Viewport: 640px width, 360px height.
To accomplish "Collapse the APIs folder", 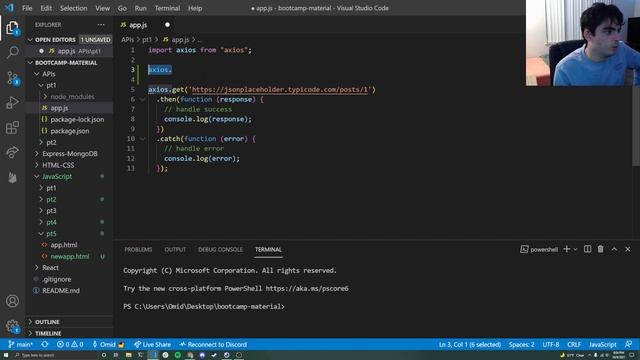I will point(48,74).
